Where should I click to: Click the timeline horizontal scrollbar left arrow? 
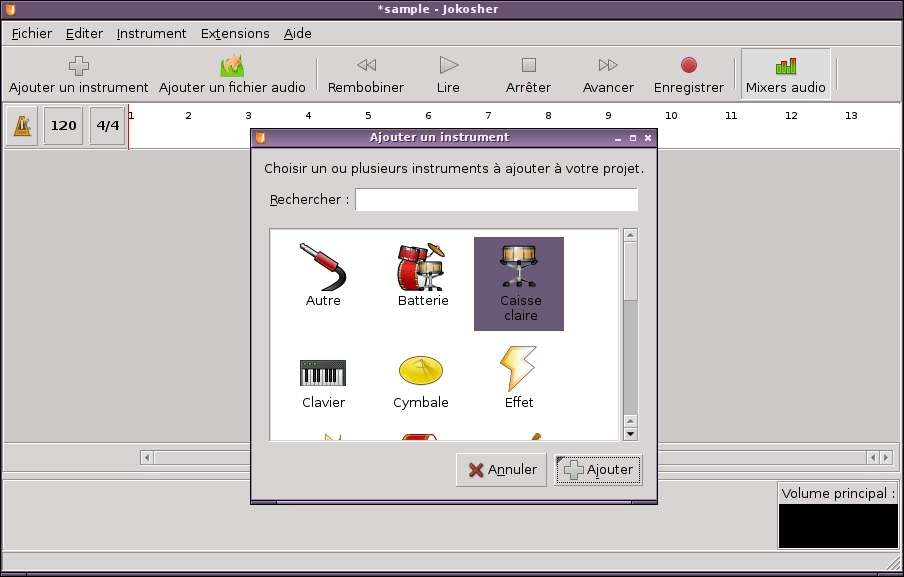pos(146,458)
